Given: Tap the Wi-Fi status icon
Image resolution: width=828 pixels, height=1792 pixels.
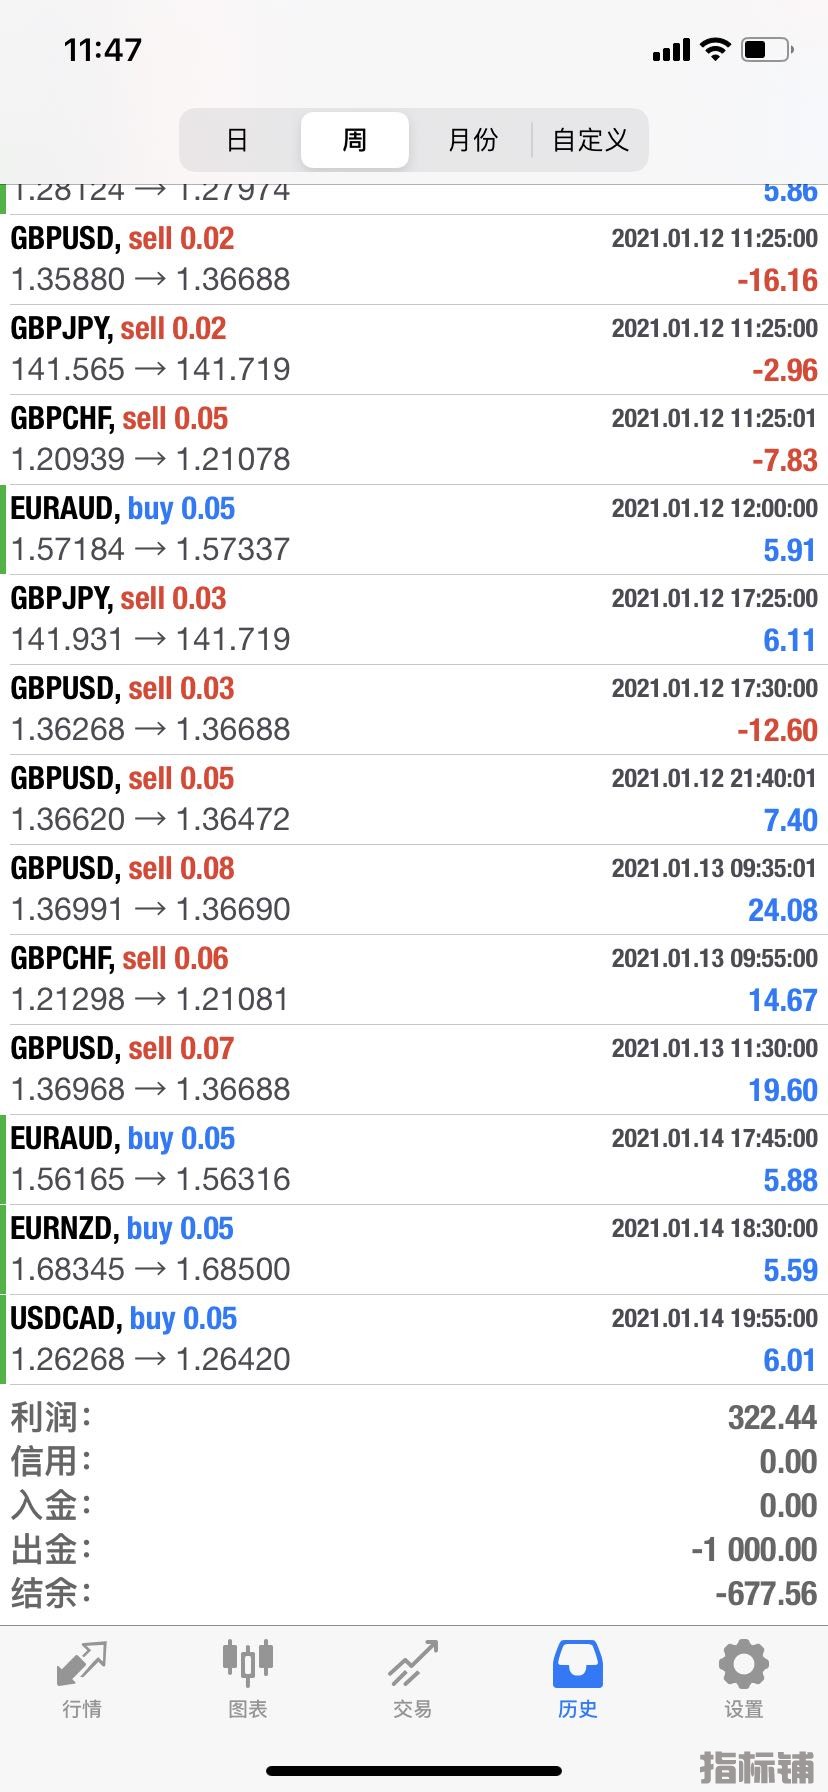Looking at the screenshot, I should (x=715, y=49).
